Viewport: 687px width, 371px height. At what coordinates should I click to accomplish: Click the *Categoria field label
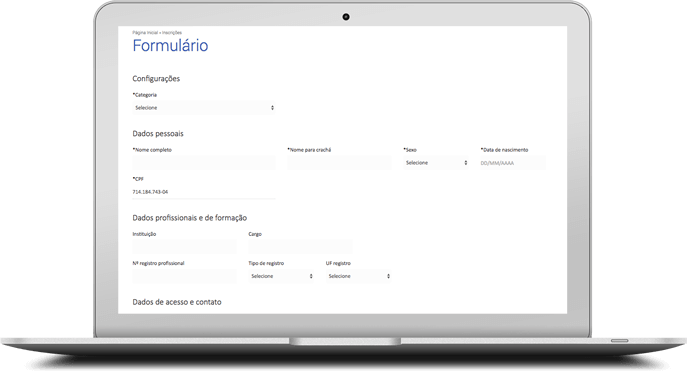pos(145,95)
